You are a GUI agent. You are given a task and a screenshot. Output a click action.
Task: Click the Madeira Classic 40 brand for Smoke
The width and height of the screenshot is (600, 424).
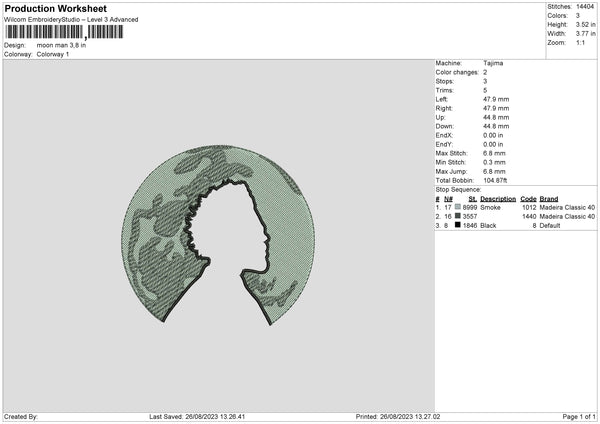[568, 207]
